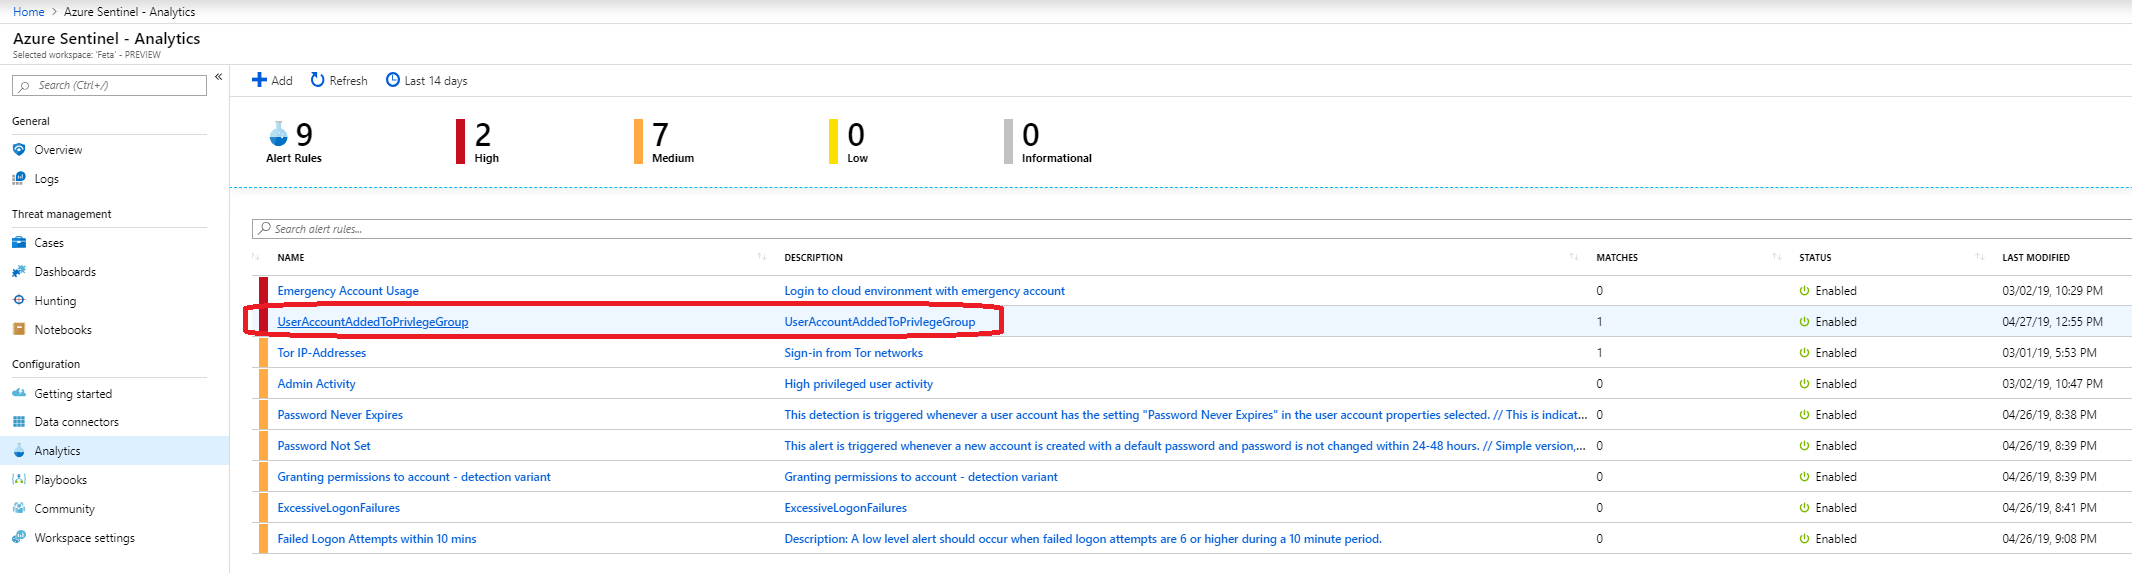Image resolution: width=2132 pixels, height=573 pixels.
Task: Click the High severity count tile
Action: [x=479, y=141]
